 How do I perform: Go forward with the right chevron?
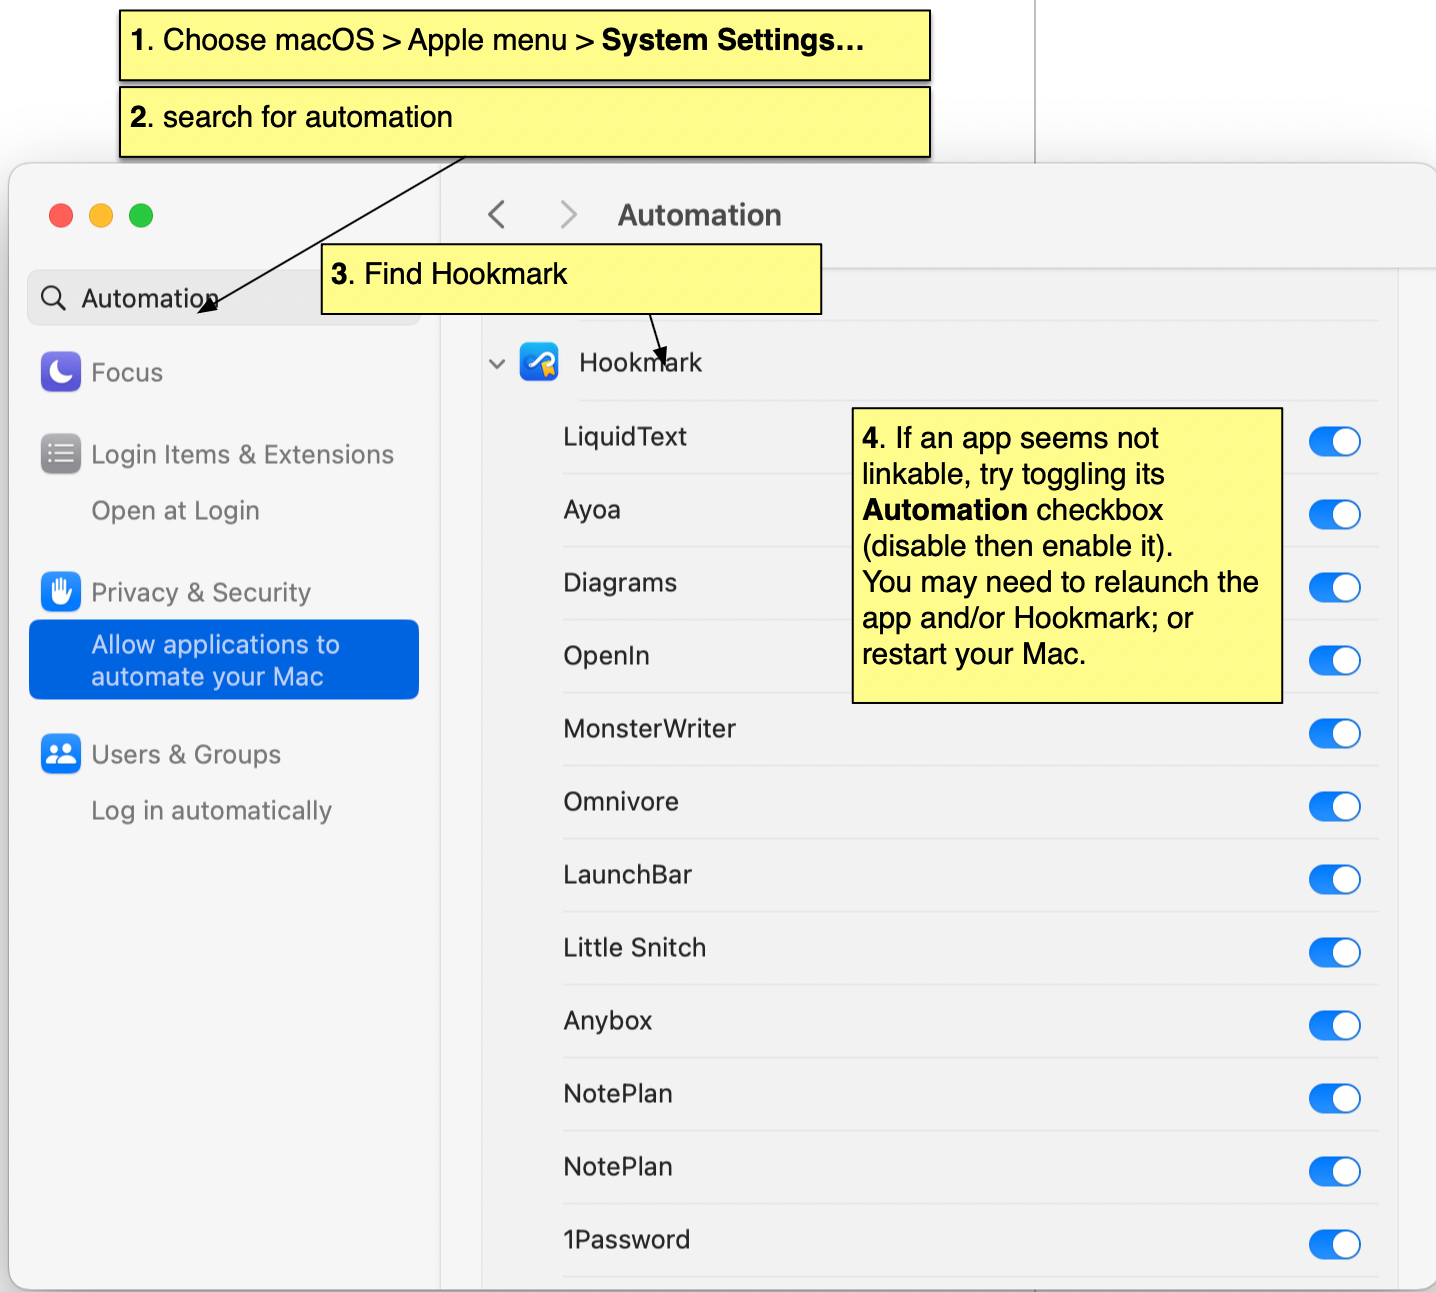pos(569,214)
